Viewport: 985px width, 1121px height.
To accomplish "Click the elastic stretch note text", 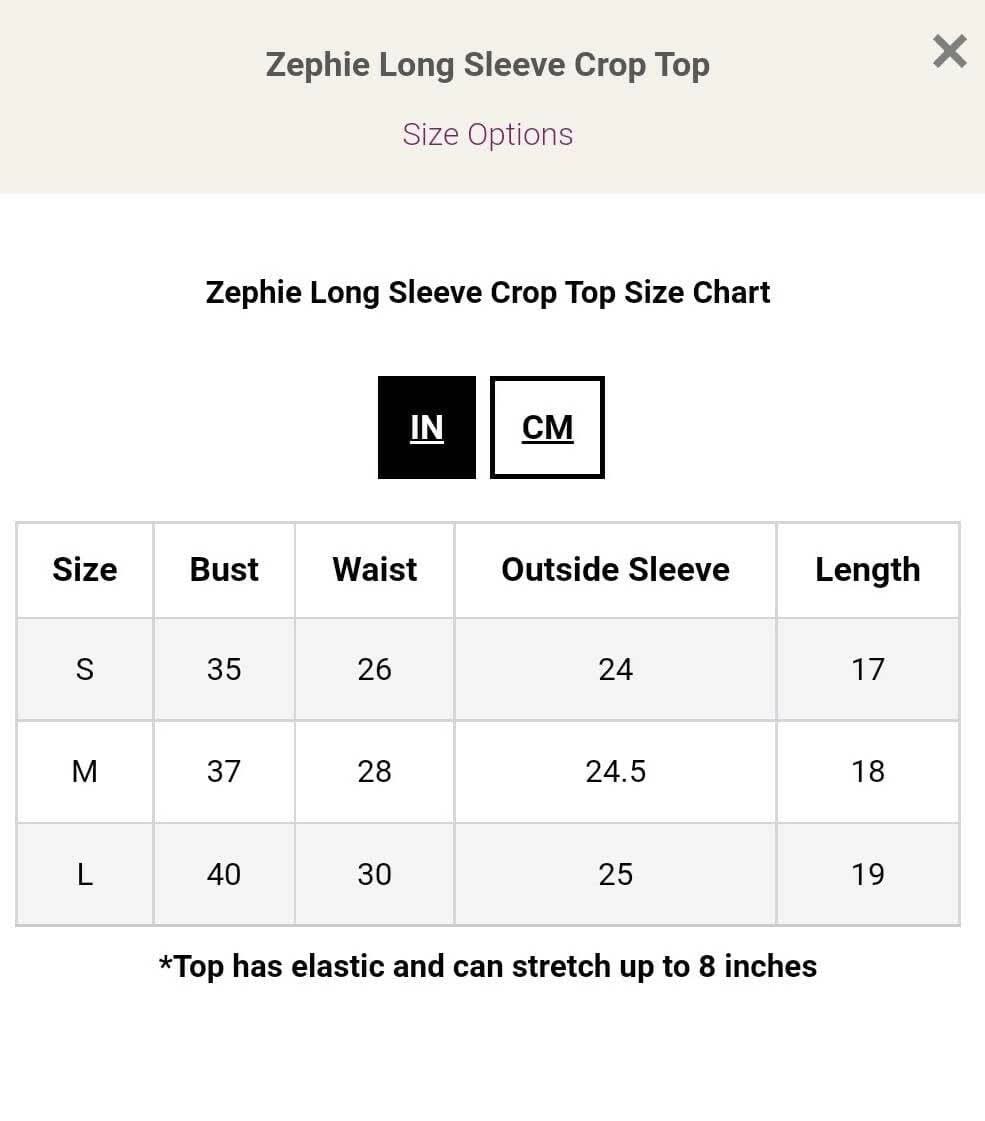I will [x=487, y=966].
